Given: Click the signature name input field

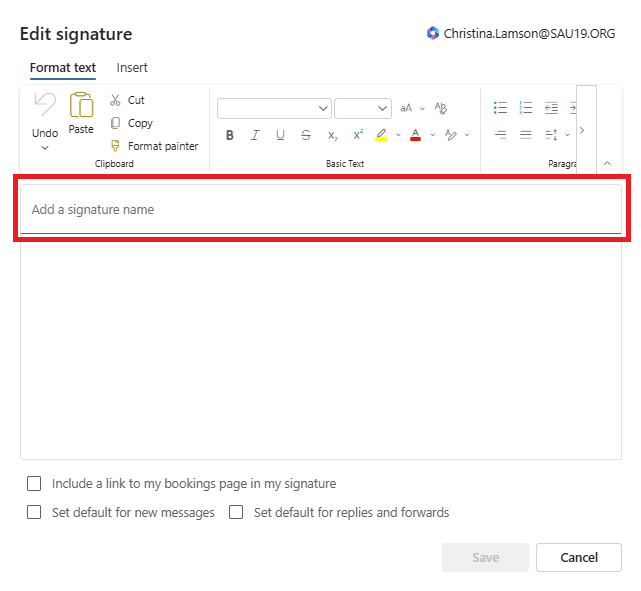Looking at the screenshot, I should click(x=320, y=210).
